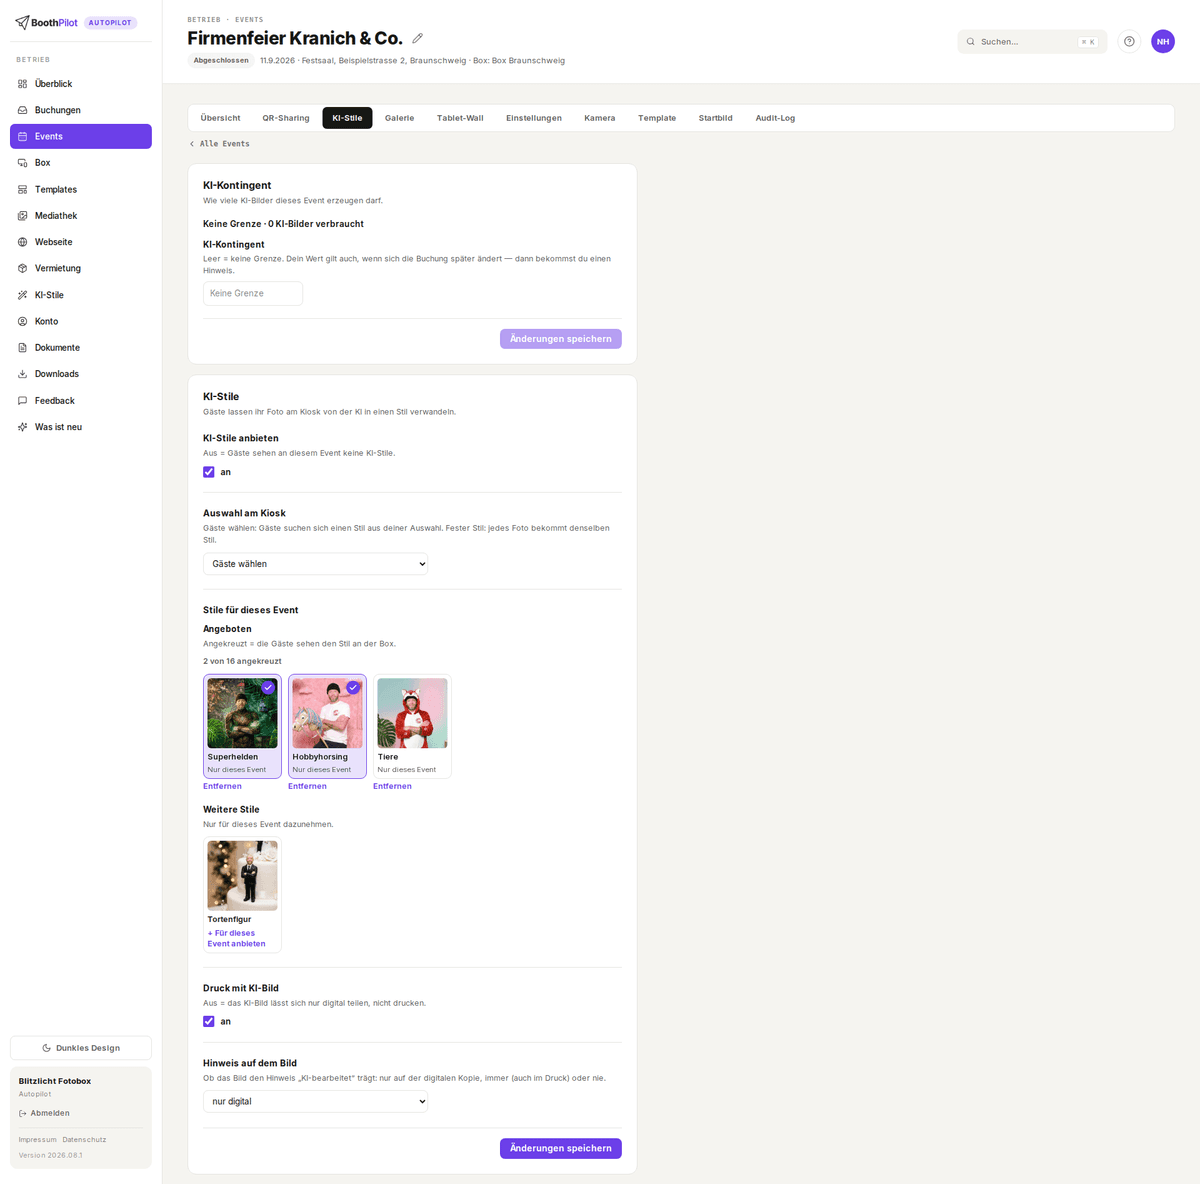Save changes at bottom of KI-Stile card
The width and height of the screenshot is (1200, 1184).
(561, 1148)
